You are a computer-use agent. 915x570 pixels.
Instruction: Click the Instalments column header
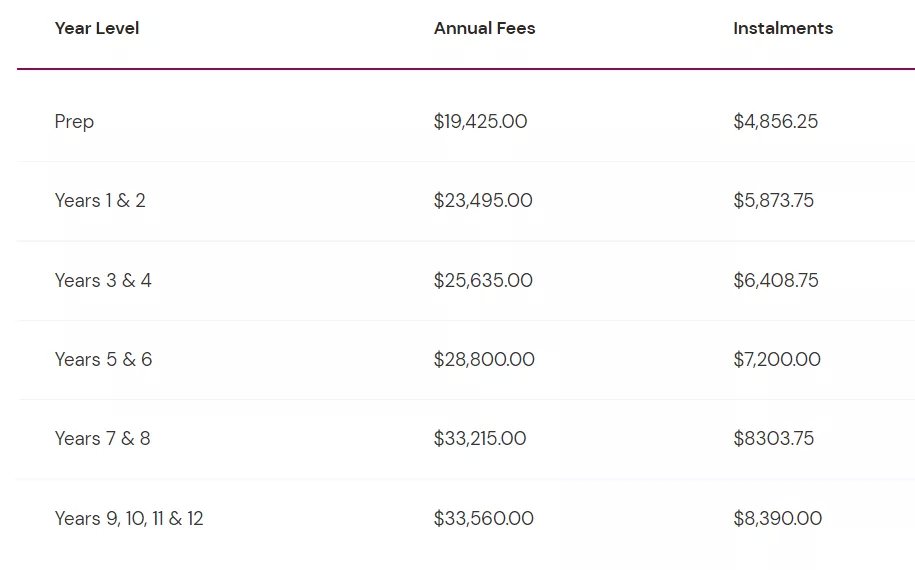pos(783,28)
